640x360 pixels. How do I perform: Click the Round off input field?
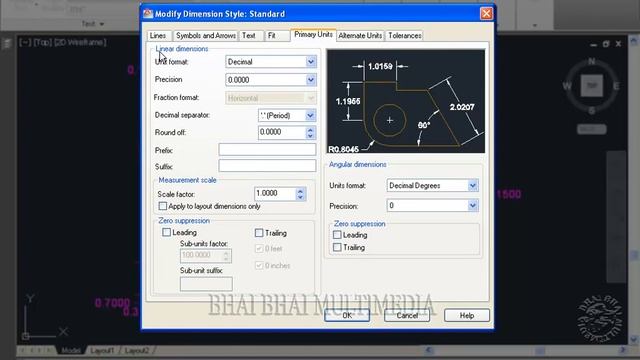[x=282, y=132]
